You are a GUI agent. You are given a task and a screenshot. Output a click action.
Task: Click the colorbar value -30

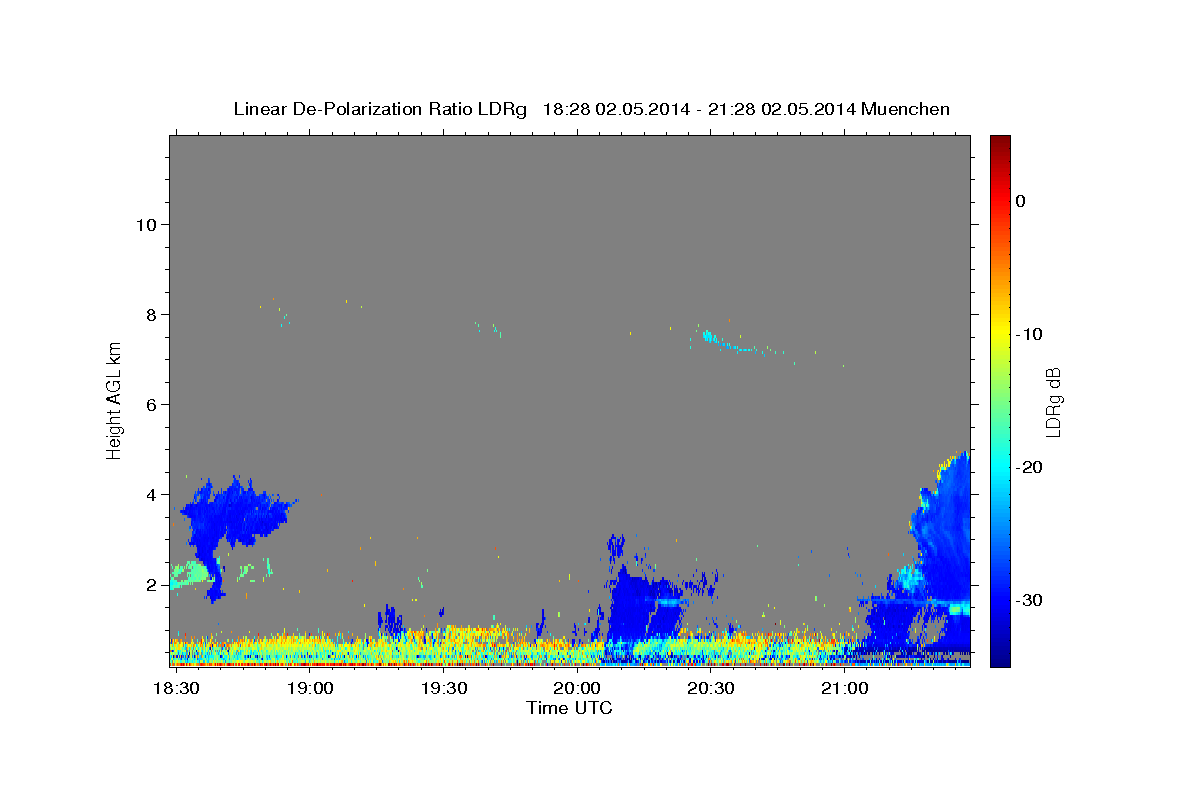1028,600
